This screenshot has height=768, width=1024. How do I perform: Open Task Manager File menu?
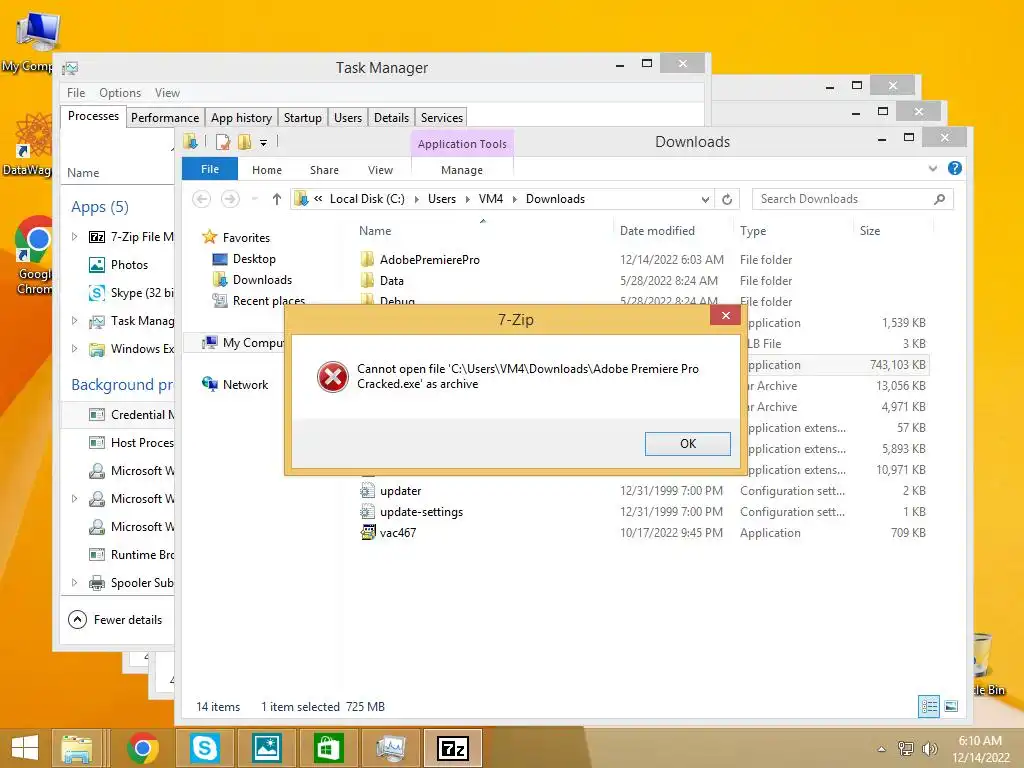[76, 93]
